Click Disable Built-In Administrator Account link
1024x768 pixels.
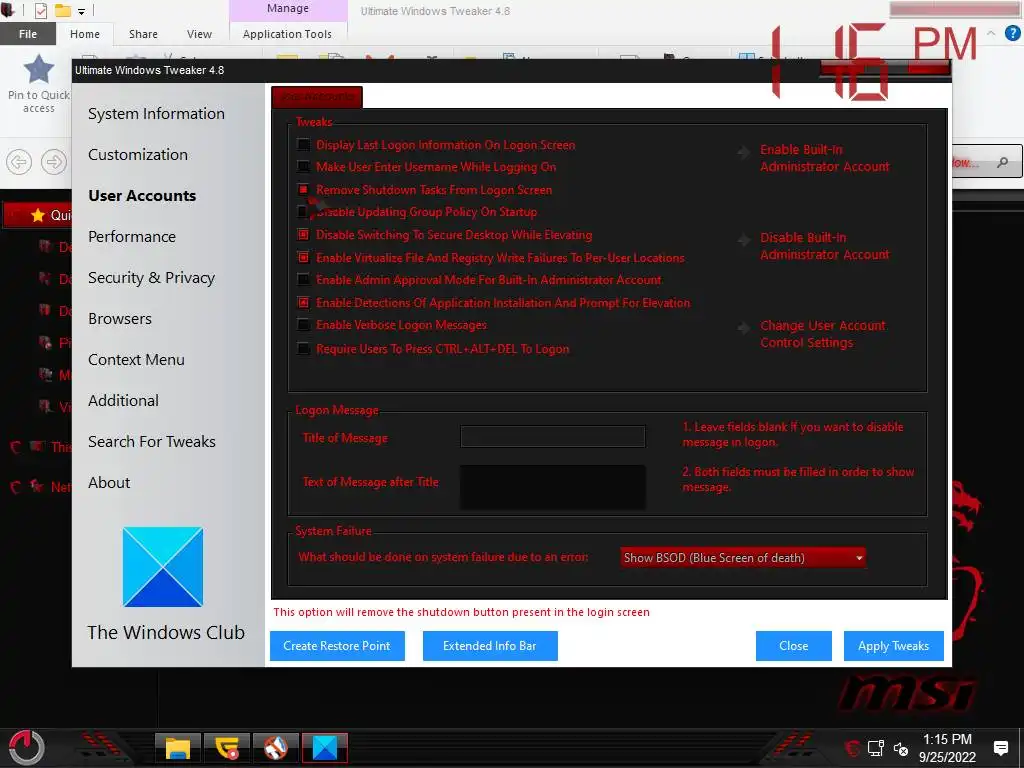tap(824, 246)
